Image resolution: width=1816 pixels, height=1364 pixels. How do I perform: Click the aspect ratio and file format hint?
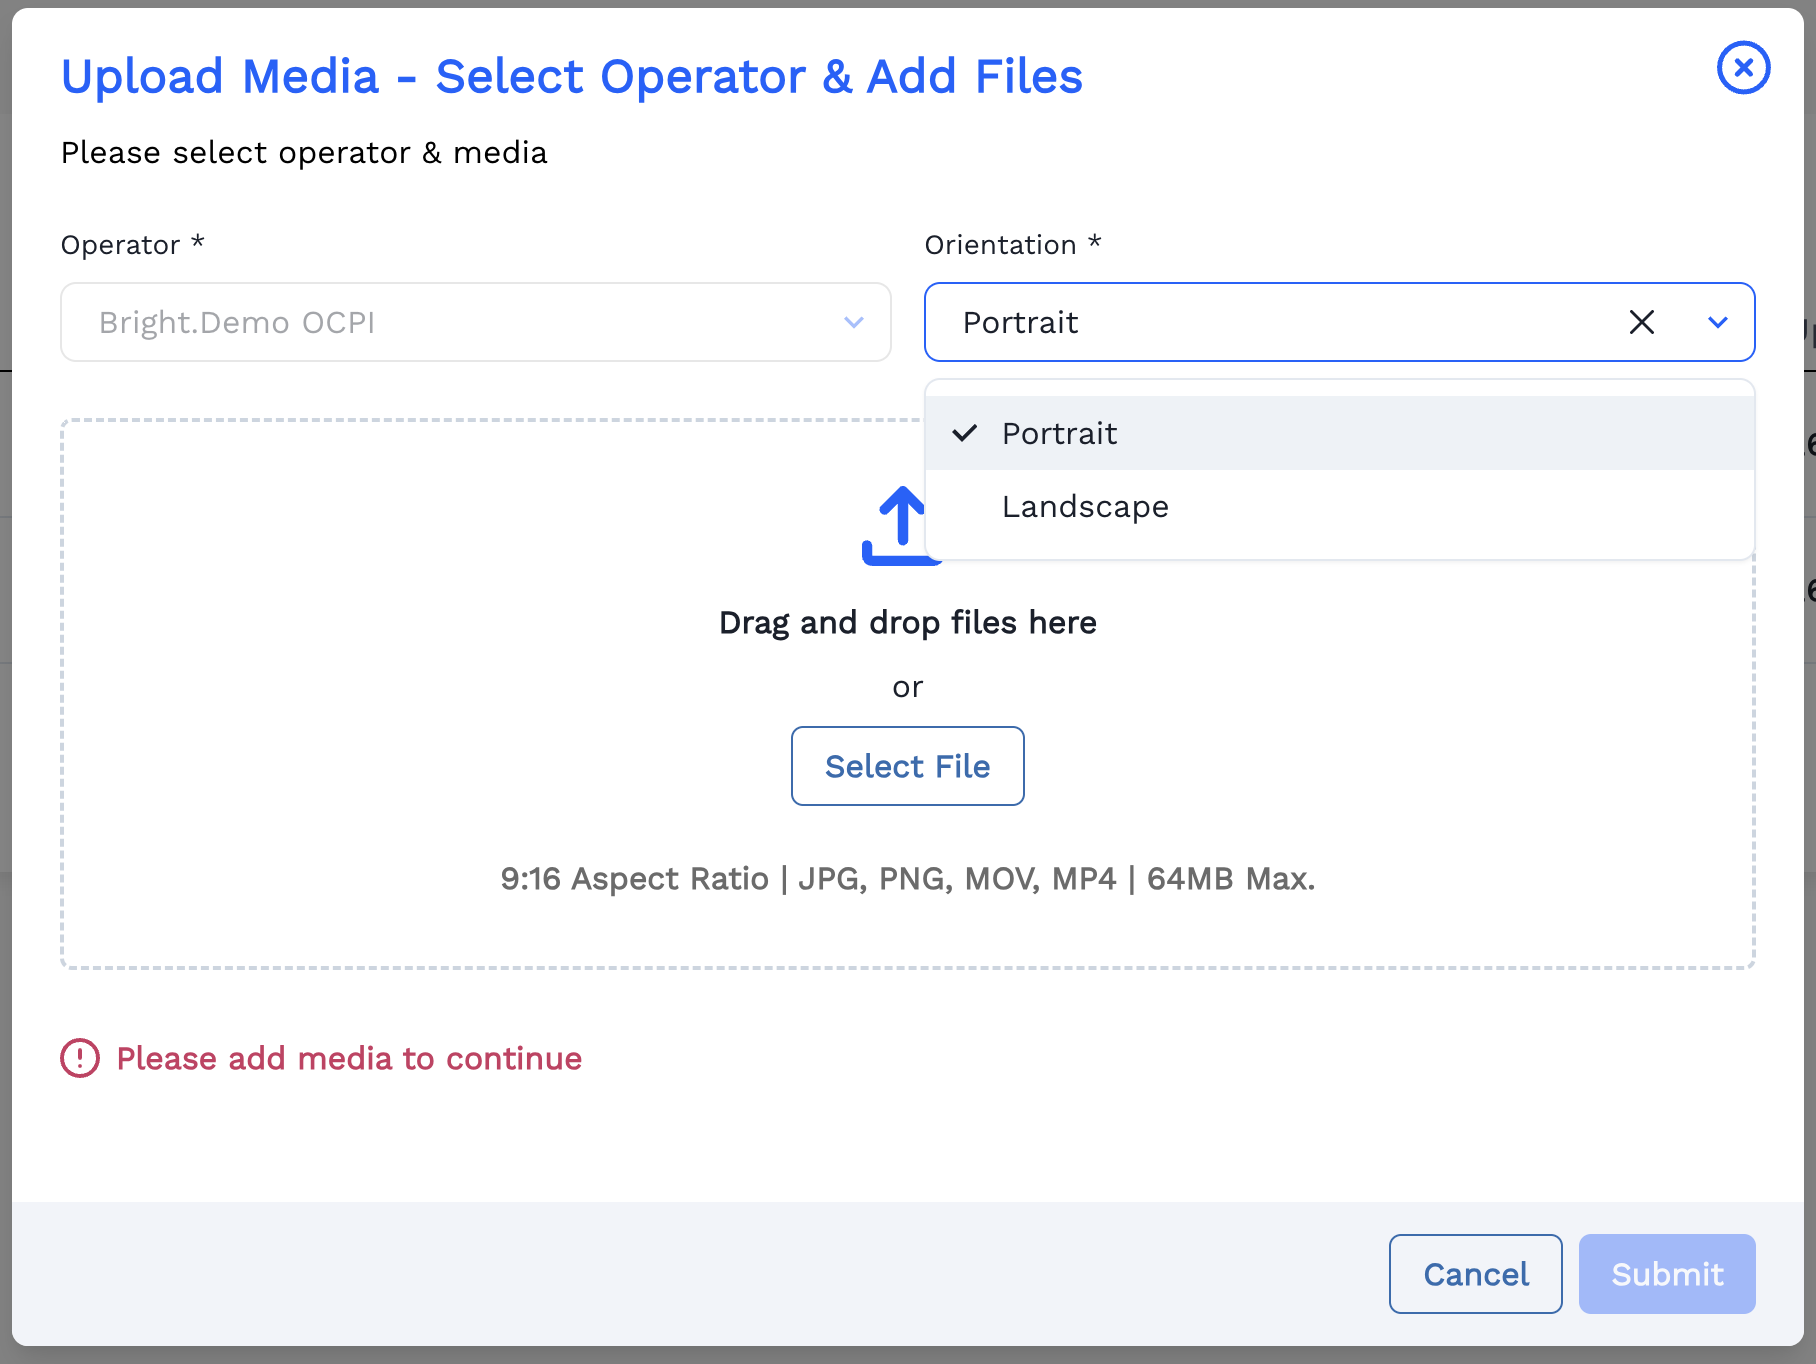point(907,878)
